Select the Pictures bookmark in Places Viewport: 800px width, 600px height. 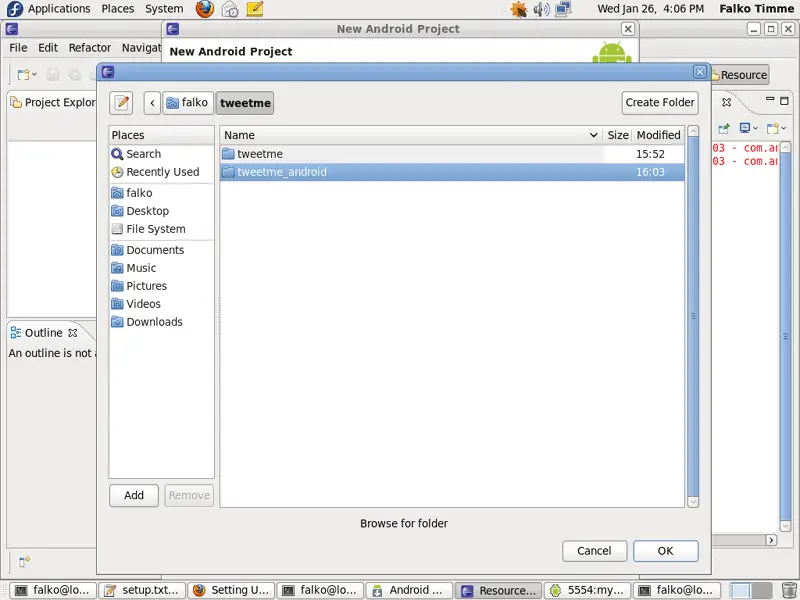pyautogui.click(x=162, y=286)
